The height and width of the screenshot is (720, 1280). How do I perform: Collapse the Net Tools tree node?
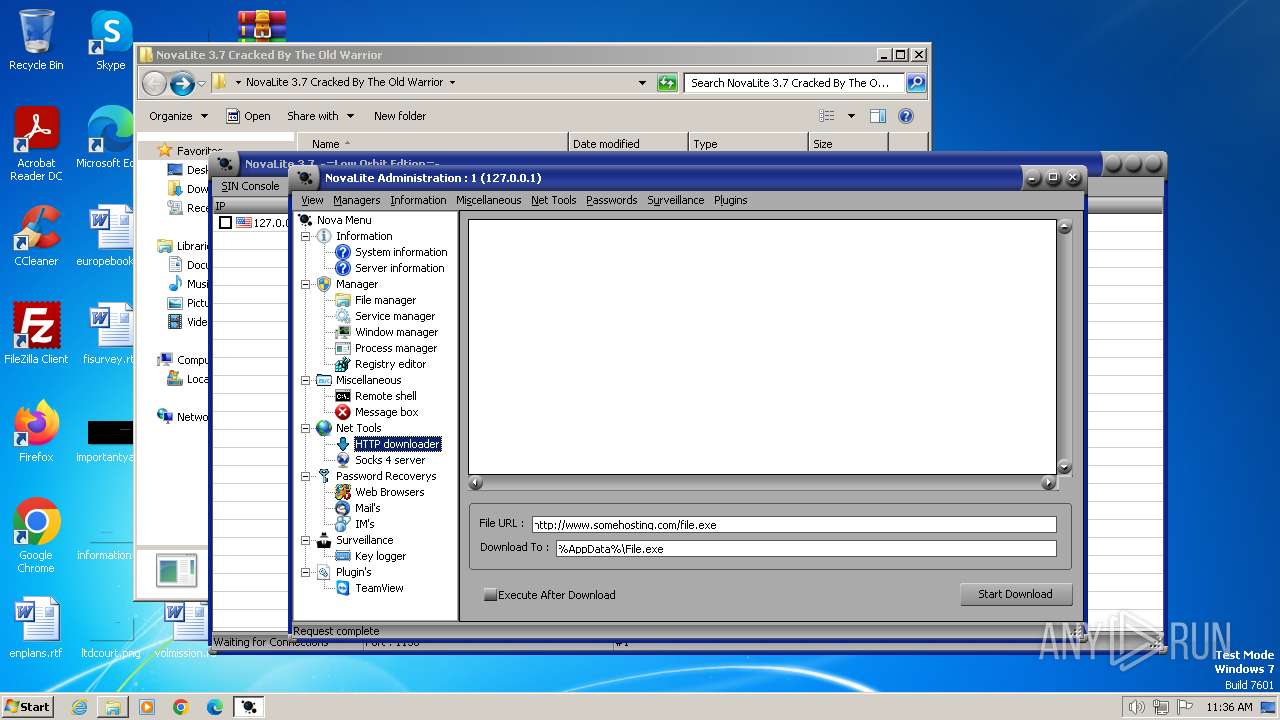[x=306, y=428]
